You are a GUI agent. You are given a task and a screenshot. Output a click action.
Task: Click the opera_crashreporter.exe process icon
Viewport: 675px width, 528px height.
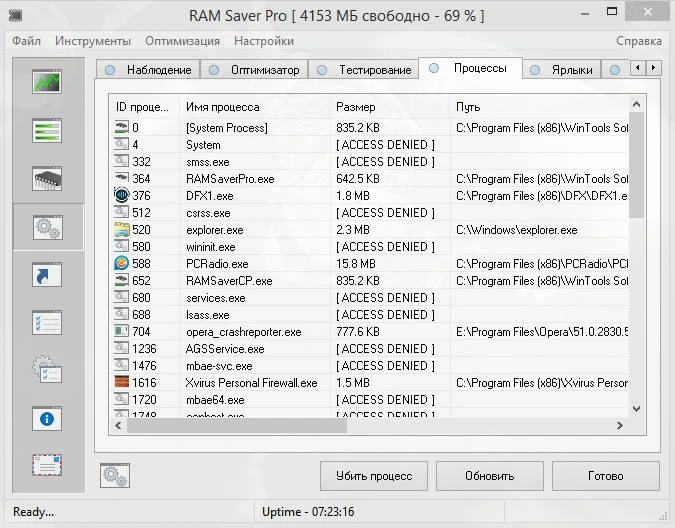(121, 331)
